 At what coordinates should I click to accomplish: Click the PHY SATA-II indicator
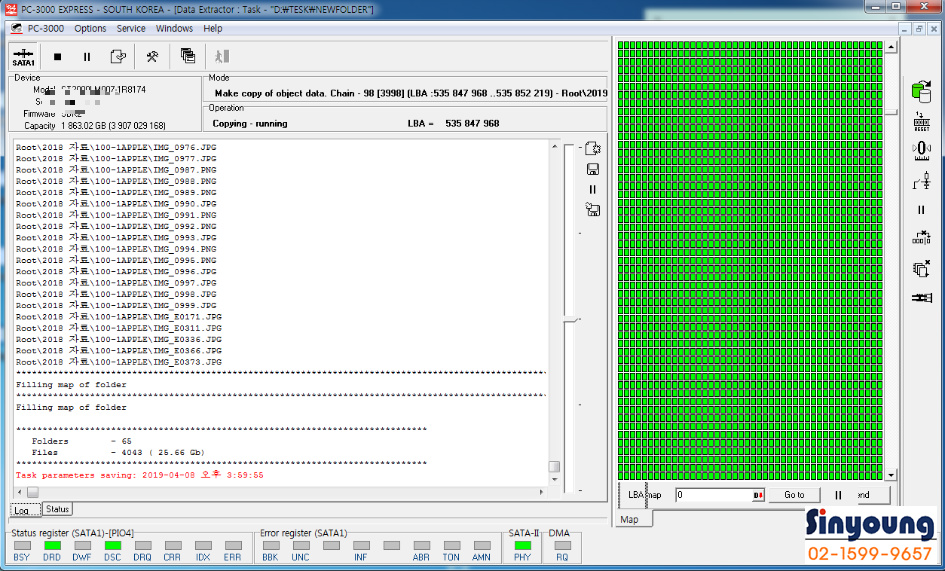pyautogui.click(x=523, y=546)
